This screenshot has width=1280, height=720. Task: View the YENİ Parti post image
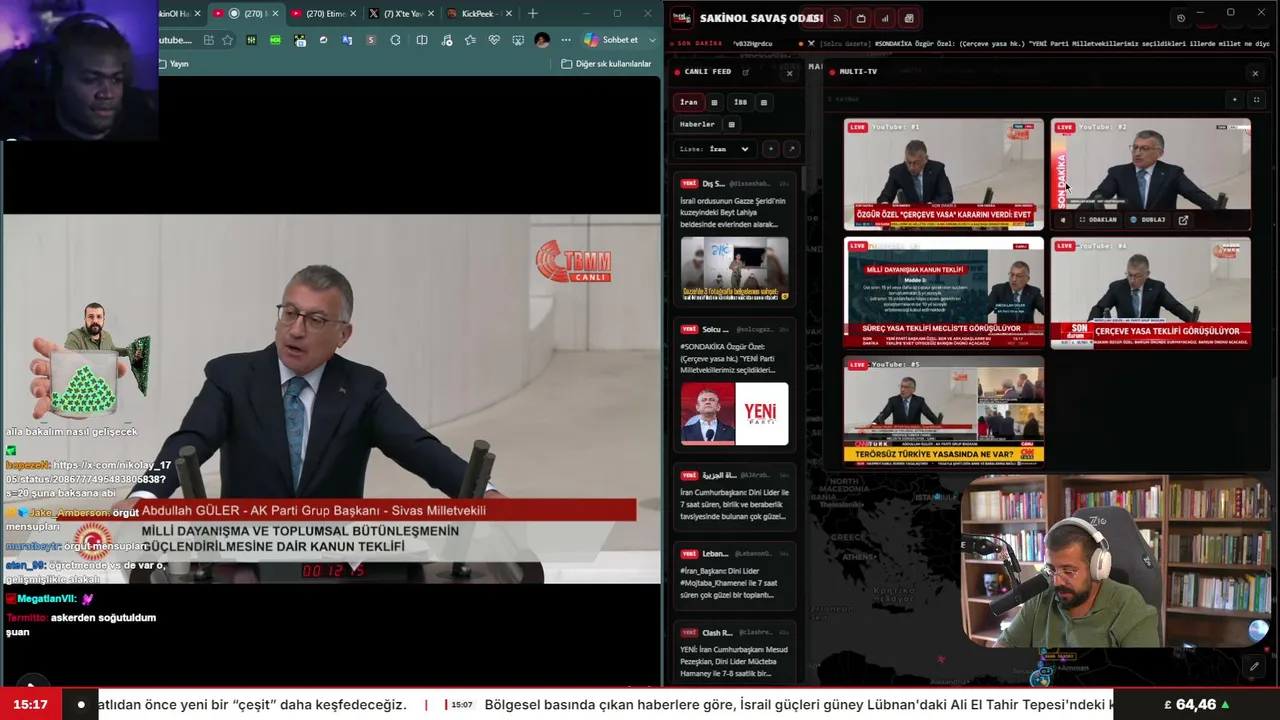click(734, 414)
